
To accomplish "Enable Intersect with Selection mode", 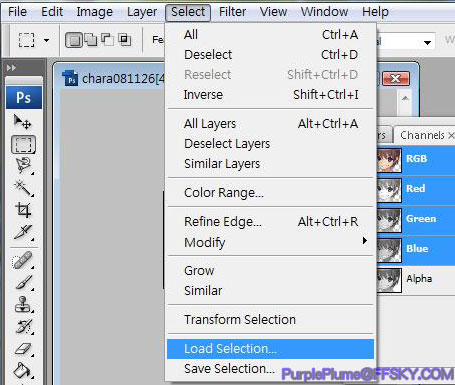I will 125,40.
